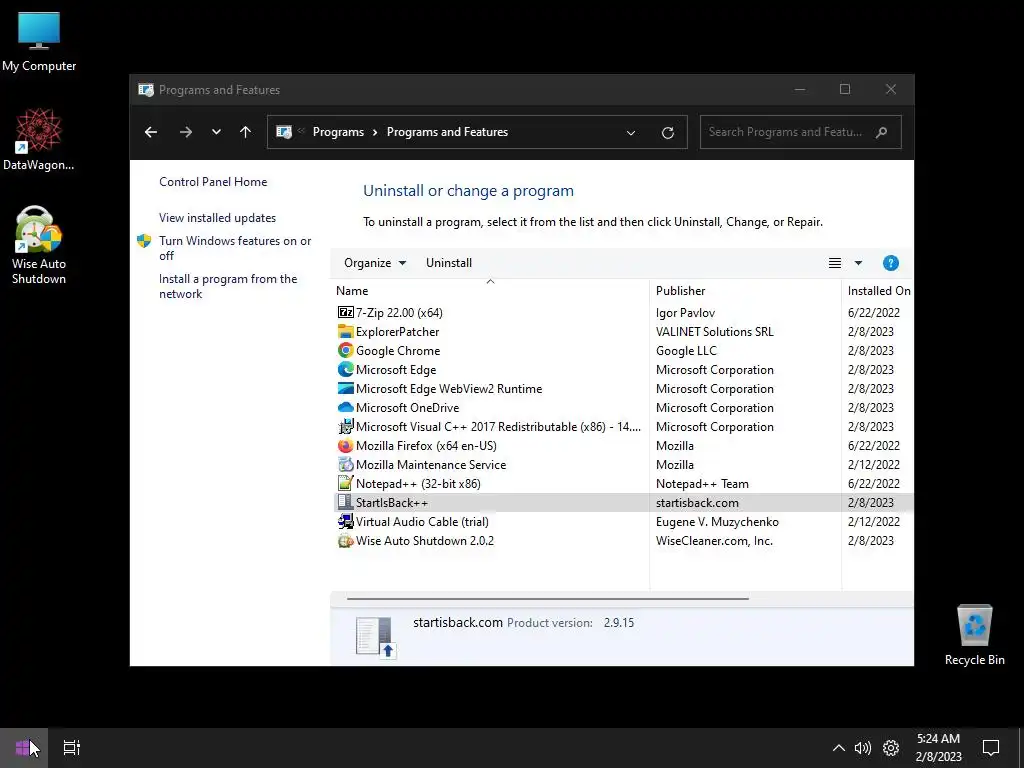
Task: Open the Windows Start button
Action: click(24, 748)
